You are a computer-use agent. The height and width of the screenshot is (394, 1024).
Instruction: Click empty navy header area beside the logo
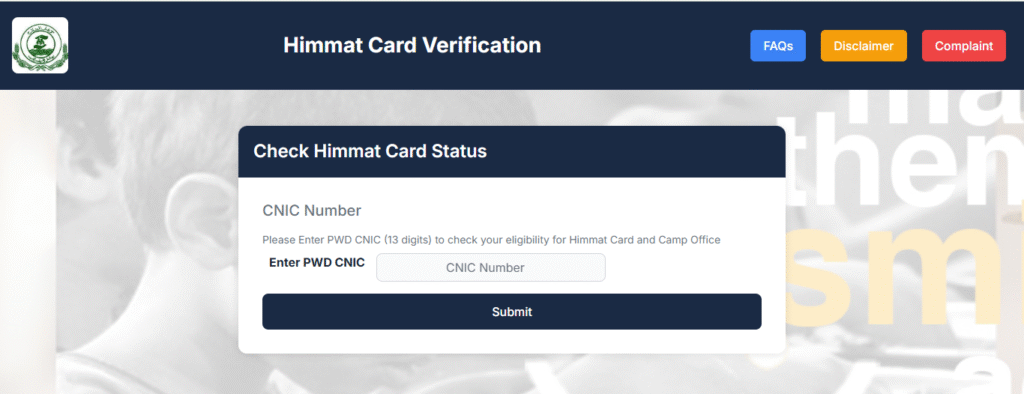click(170, 46)
